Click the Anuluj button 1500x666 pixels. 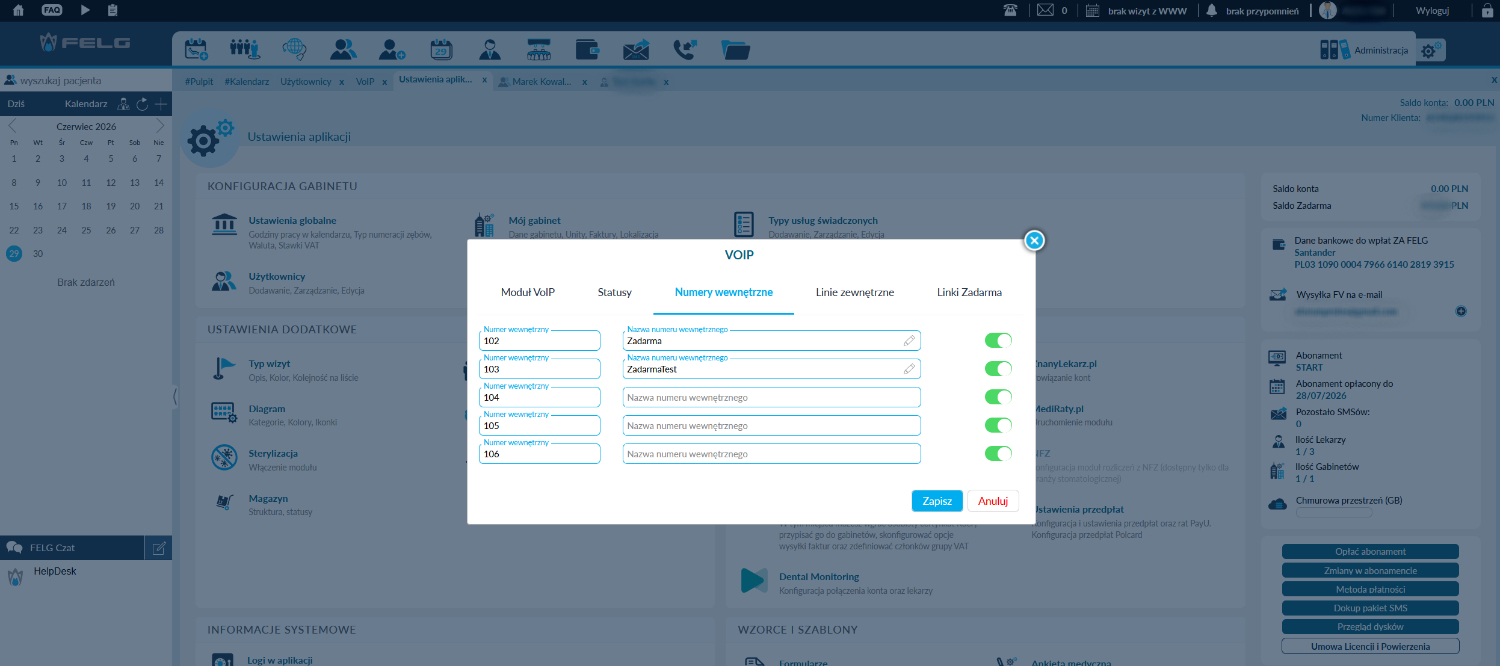993,501
